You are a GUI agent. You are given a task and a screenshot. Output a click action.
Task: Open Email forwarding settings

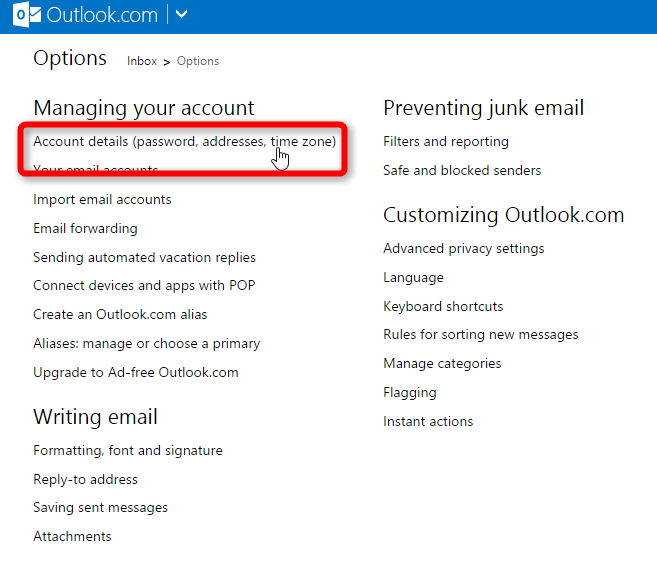(85, 228)
